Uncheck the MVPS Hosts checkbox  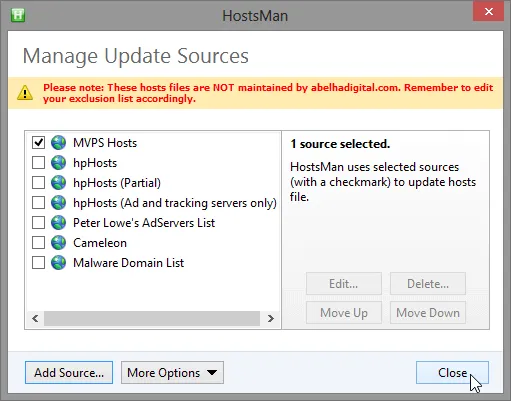(x=38, y=143)
